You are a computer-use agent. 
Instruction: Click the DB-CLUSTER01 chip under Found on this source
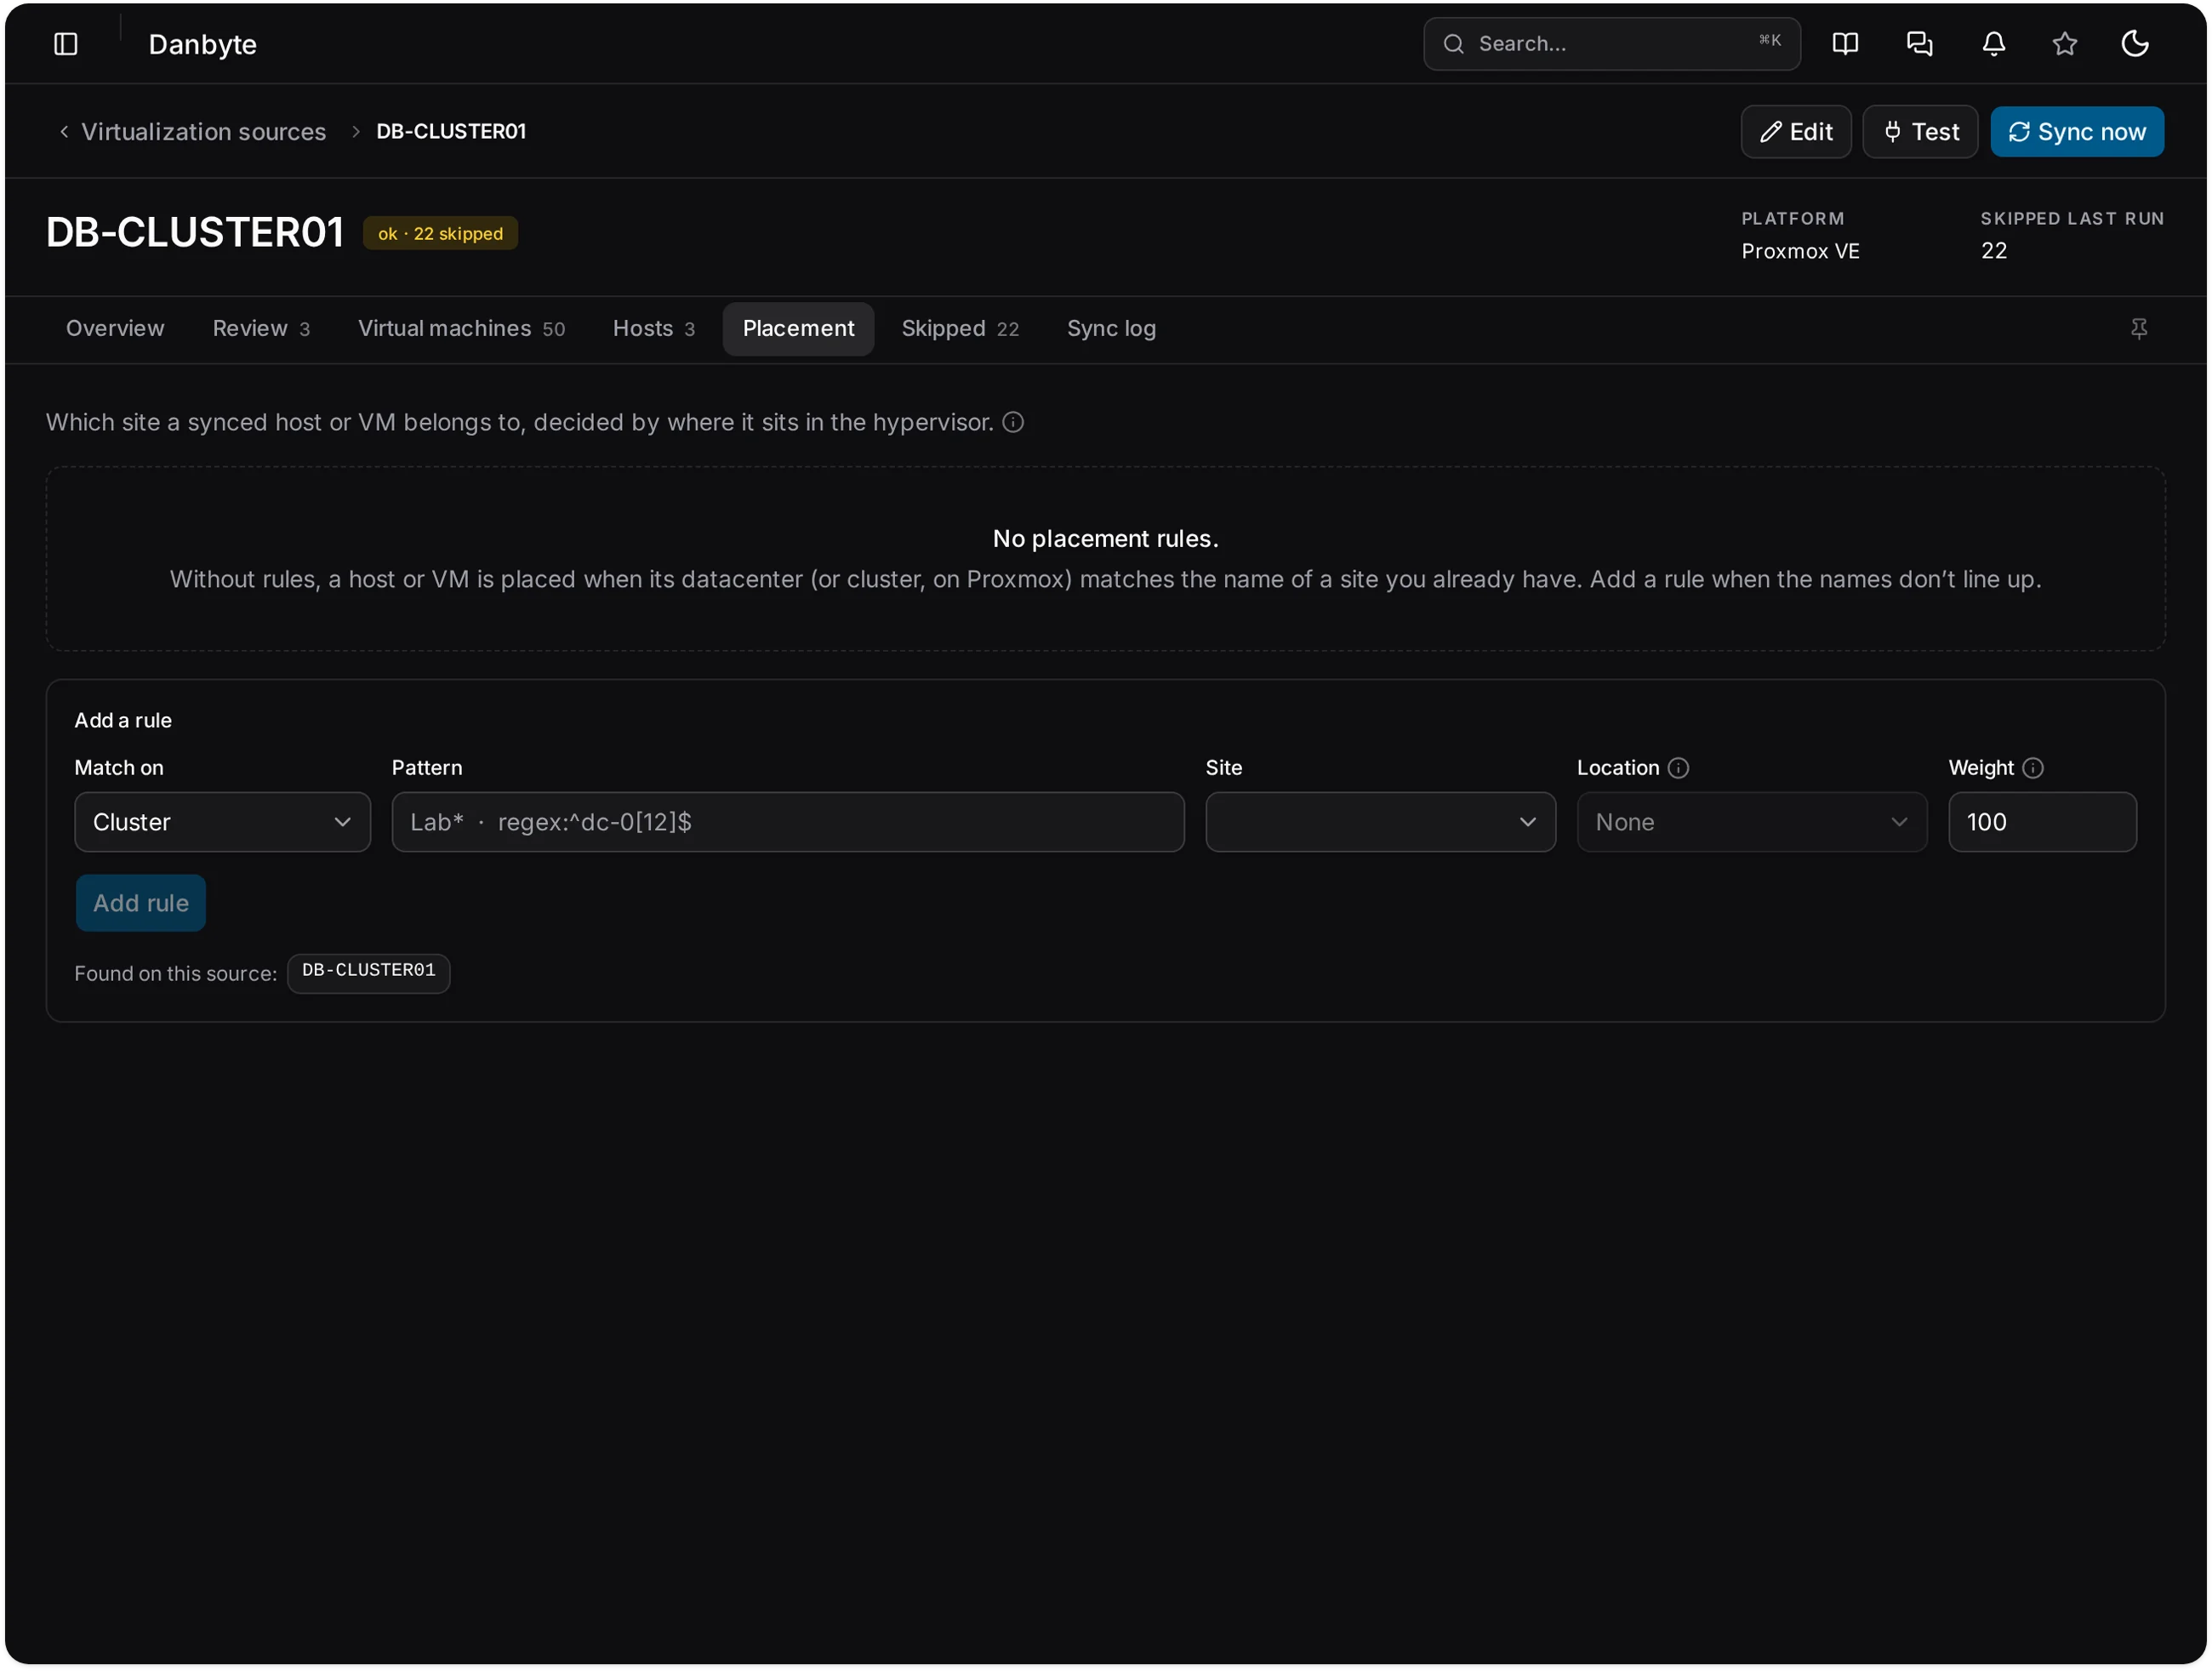click(x=368, y=972)
